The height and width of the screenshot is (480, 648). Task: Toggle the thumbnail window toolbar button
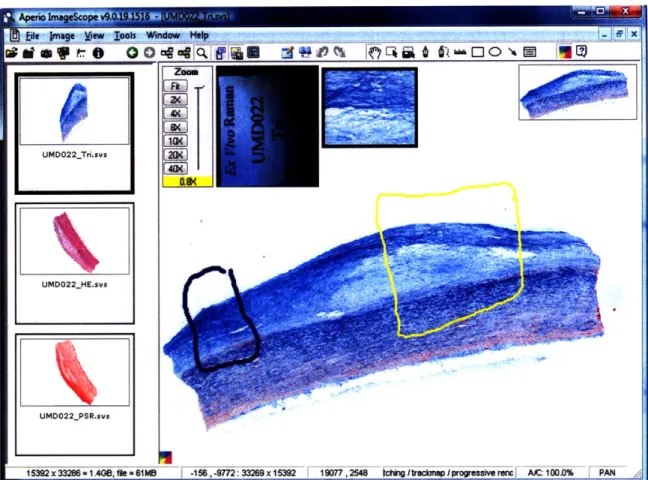pos(220,53)
